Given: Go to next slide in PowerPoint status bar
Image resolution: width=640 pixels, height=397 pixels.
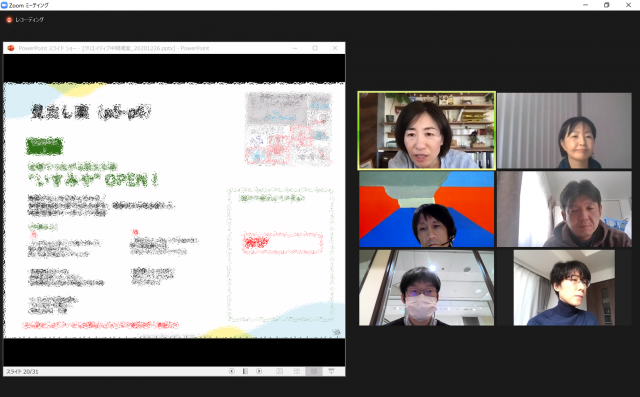Looking at the screenshot, I should tap(259, 371).
